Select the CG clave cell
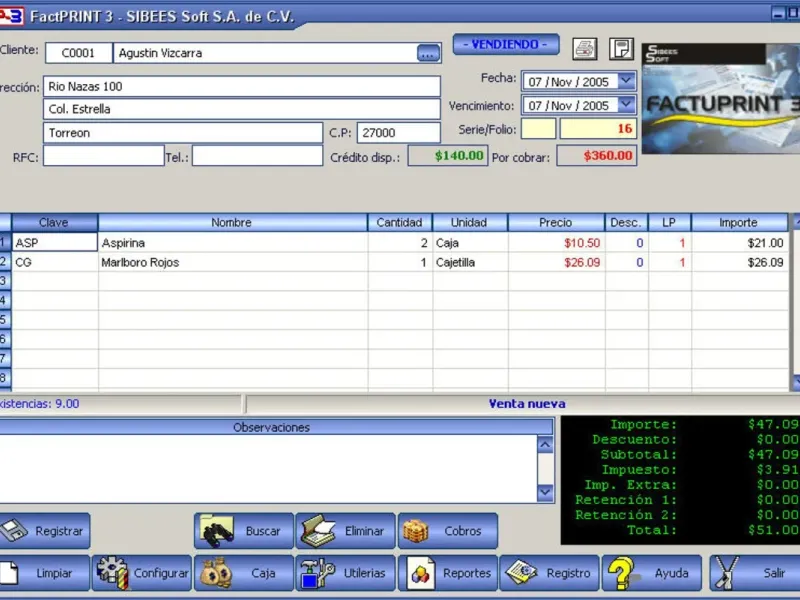The width and height of the screenshot is (800, 600). tap(55, 262)
